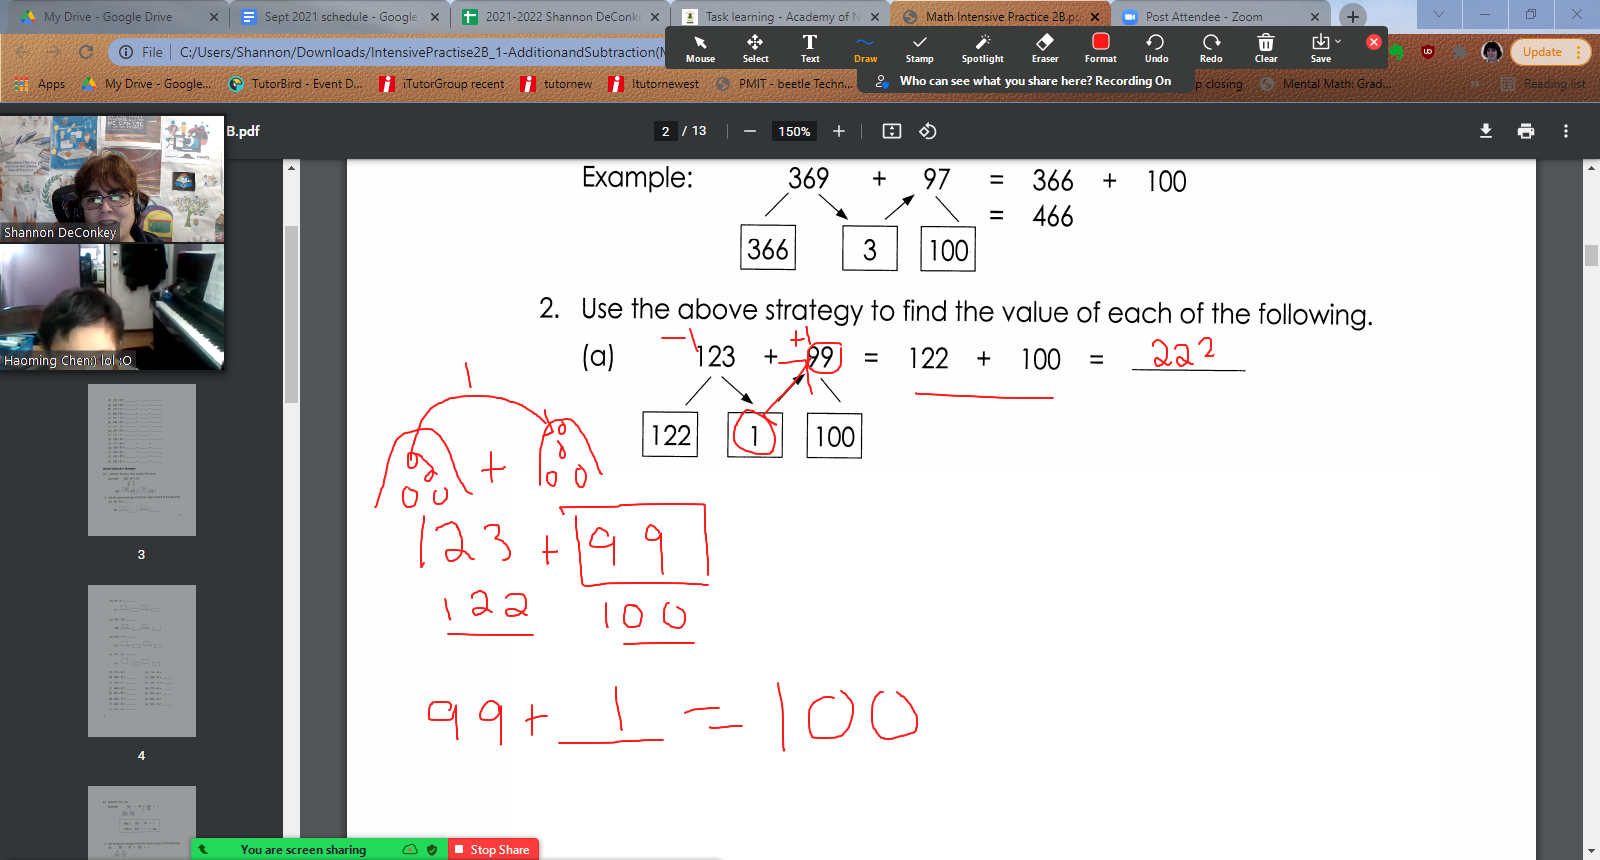The height and width of the screenshot is (860, 1600).
Task: Save the annotated screen
Action: 1320,48
